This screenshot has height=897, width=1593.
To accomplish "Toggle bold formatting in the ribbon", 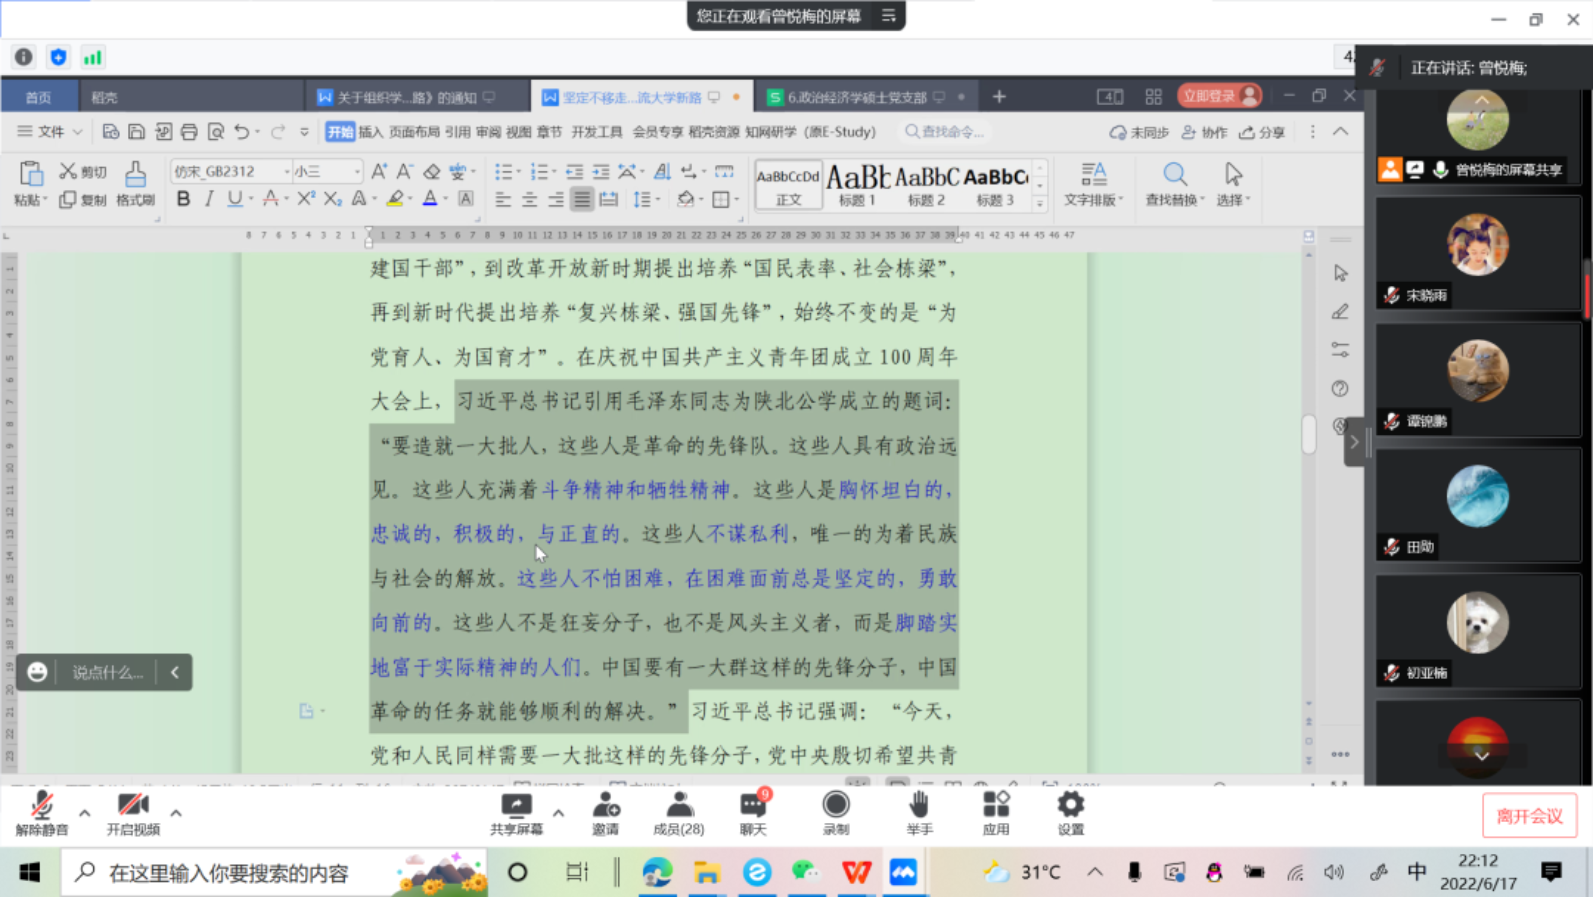I will (183, 199).
